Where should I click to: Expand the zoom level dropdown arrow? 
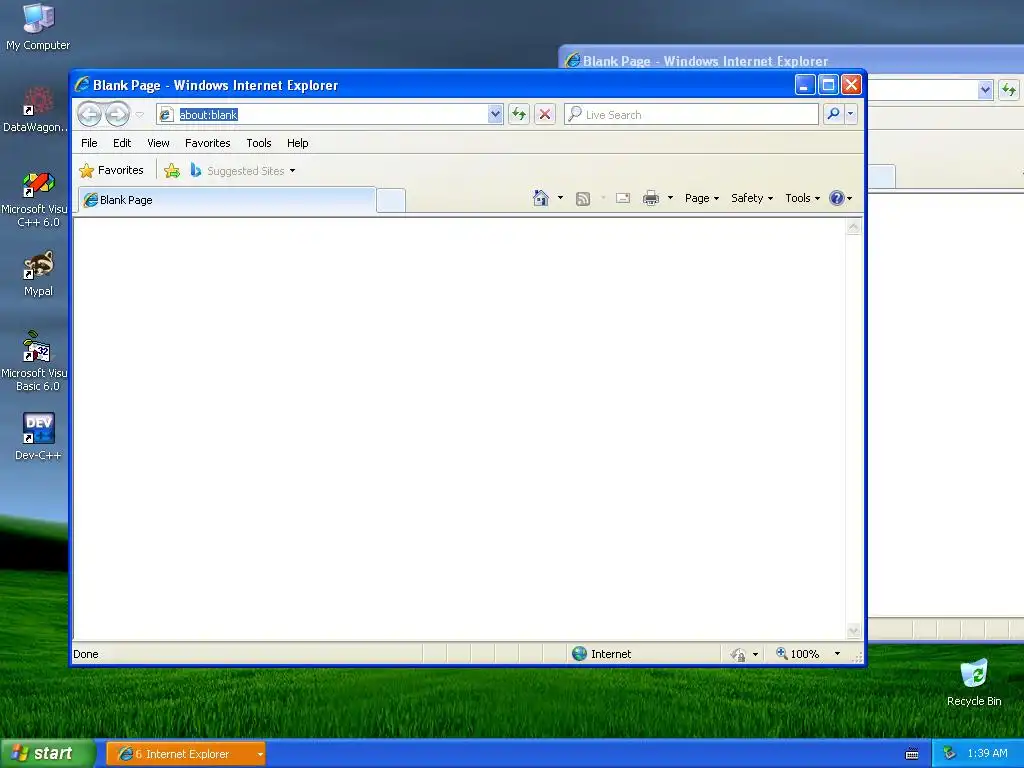837,654
